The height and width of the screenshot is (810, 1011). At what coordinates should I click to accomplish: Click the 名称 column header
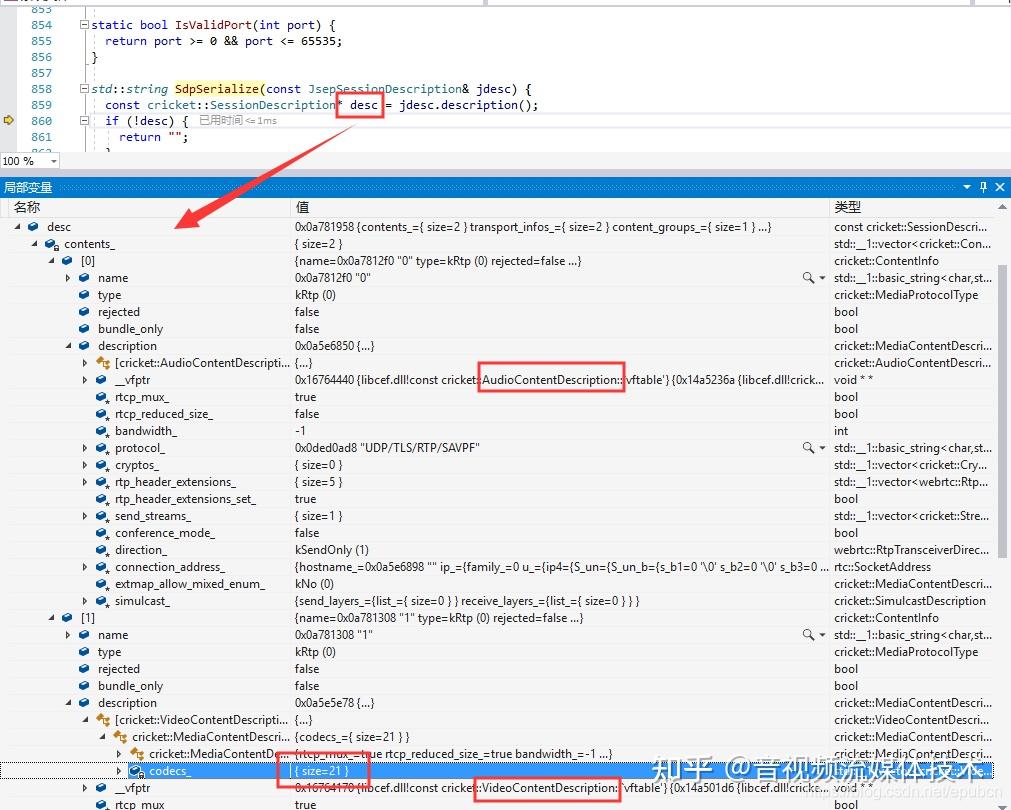point(28,207)
